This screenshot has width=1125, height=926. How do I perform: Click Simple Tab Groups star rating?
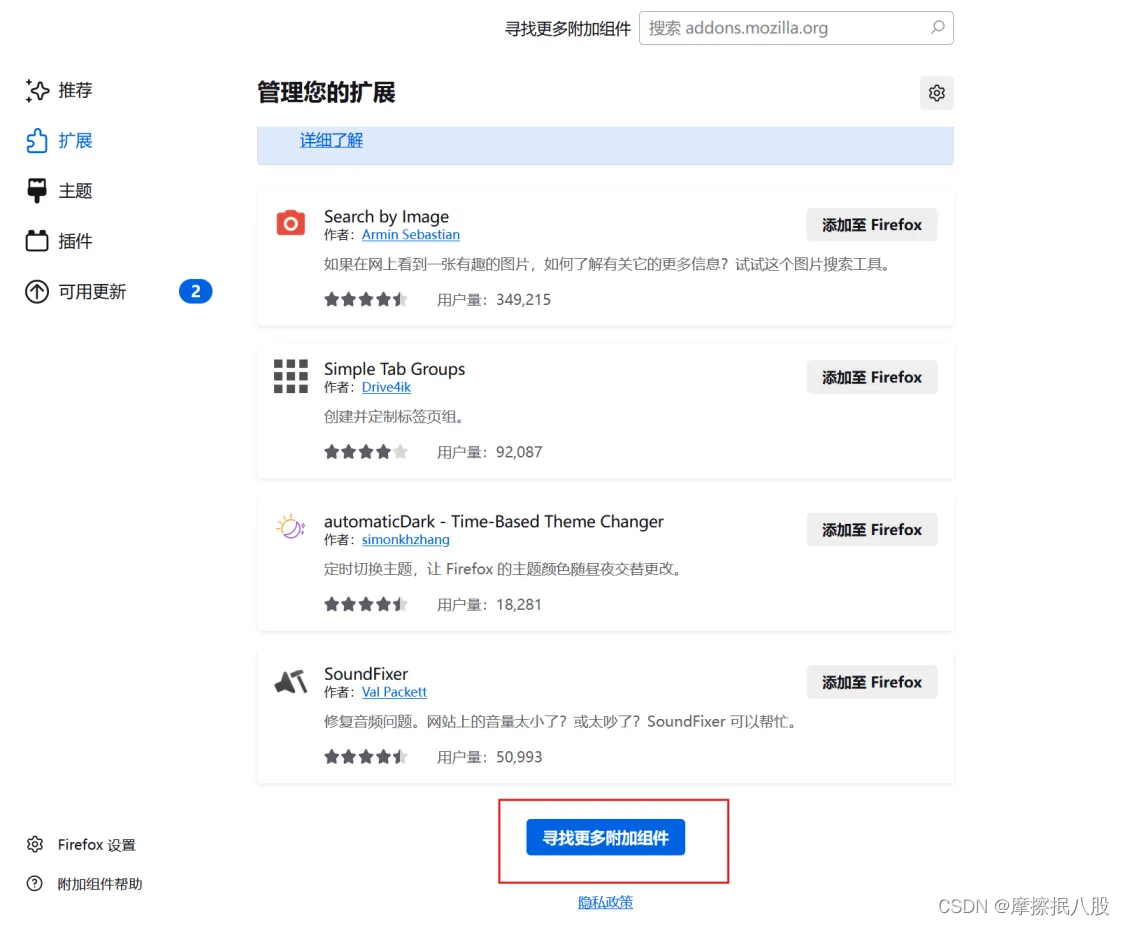coord(365,452)
